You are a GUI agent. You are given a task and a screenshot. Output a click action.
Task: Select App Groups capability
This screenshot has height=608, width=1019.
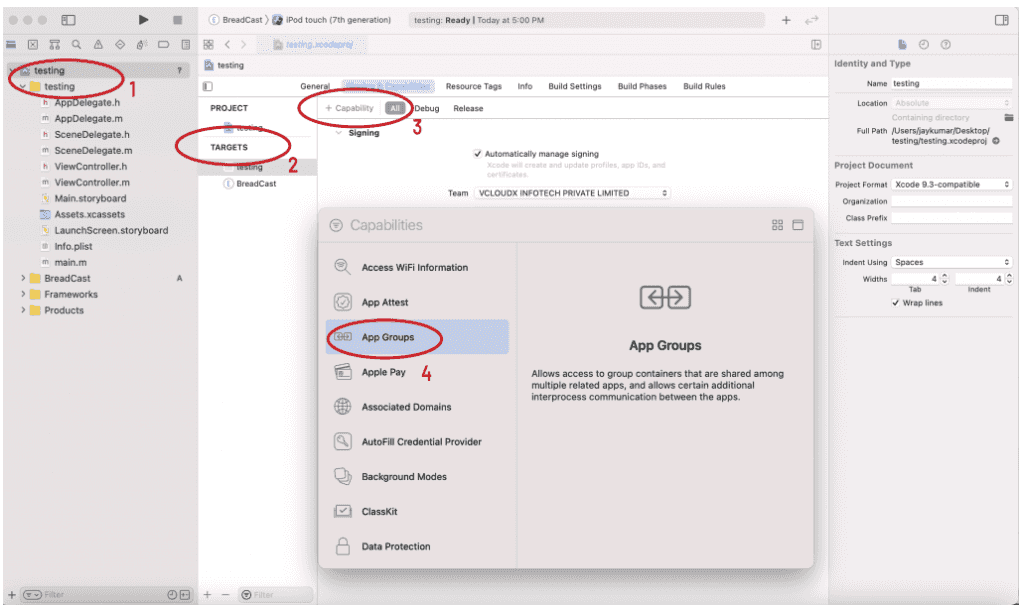pos(417,337)
